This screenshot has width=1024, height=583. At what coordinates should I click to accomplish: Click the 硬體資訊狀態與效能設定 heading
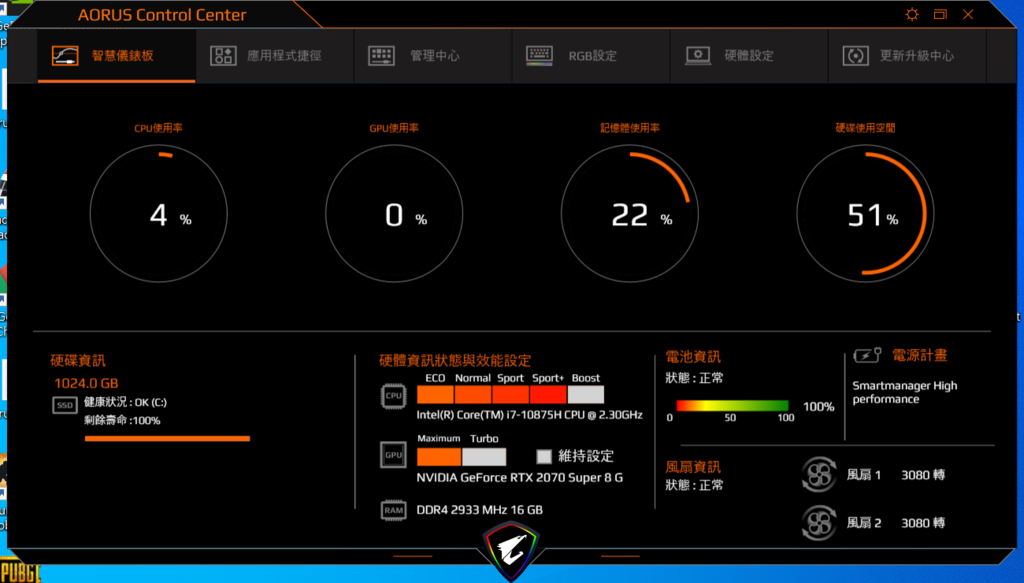pyautogui.click(x=455, y=360)
